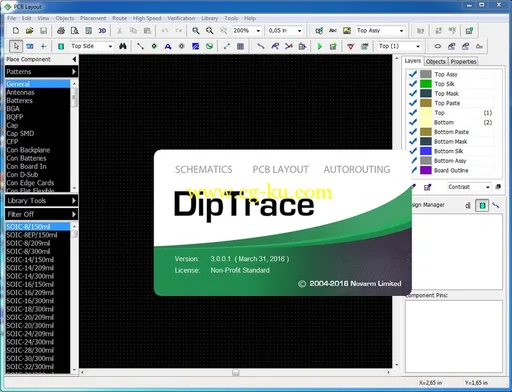The image size is (512, 392).
Task: Click the Print icon
Action: tap(61, 31)
